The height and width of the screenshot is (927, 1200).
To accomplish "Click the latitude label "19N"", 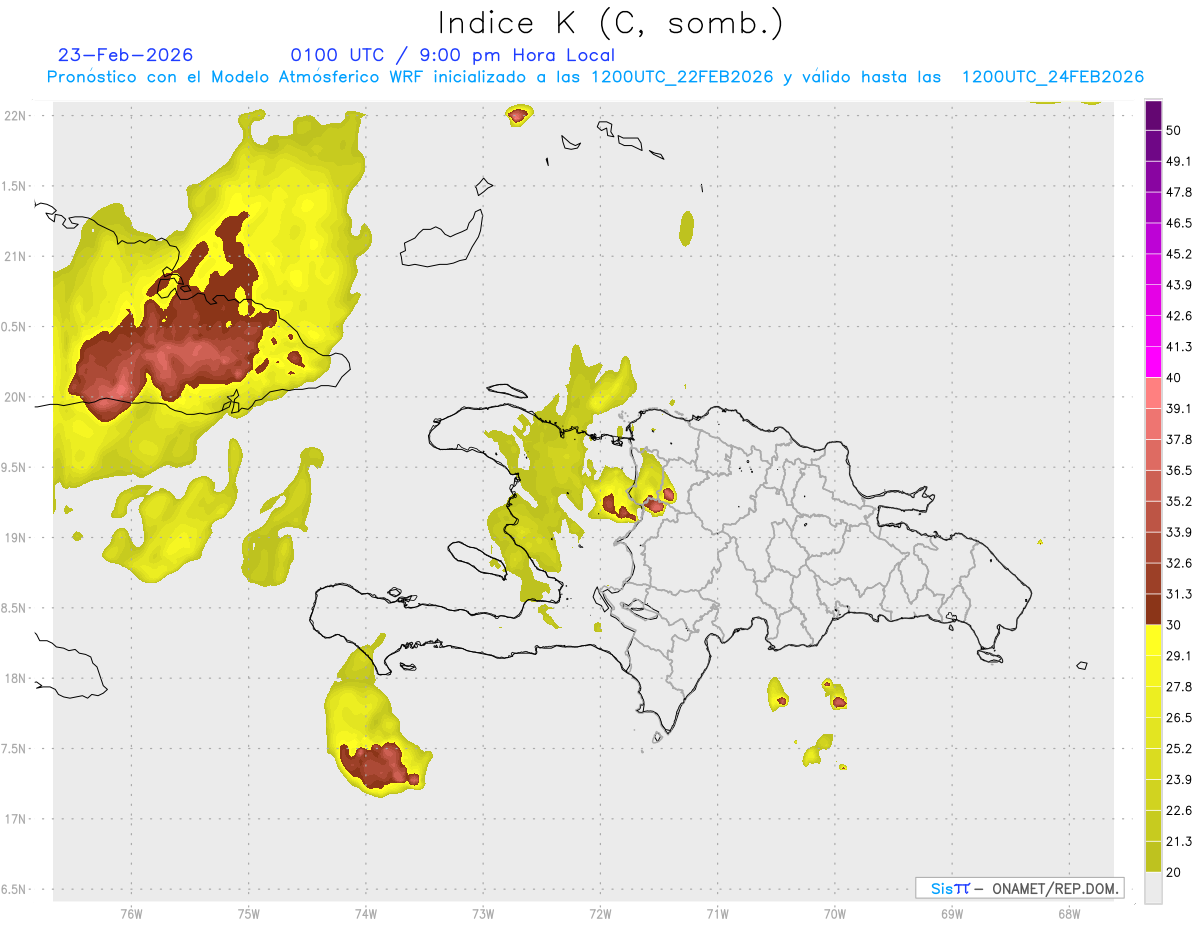I will 16,537.
